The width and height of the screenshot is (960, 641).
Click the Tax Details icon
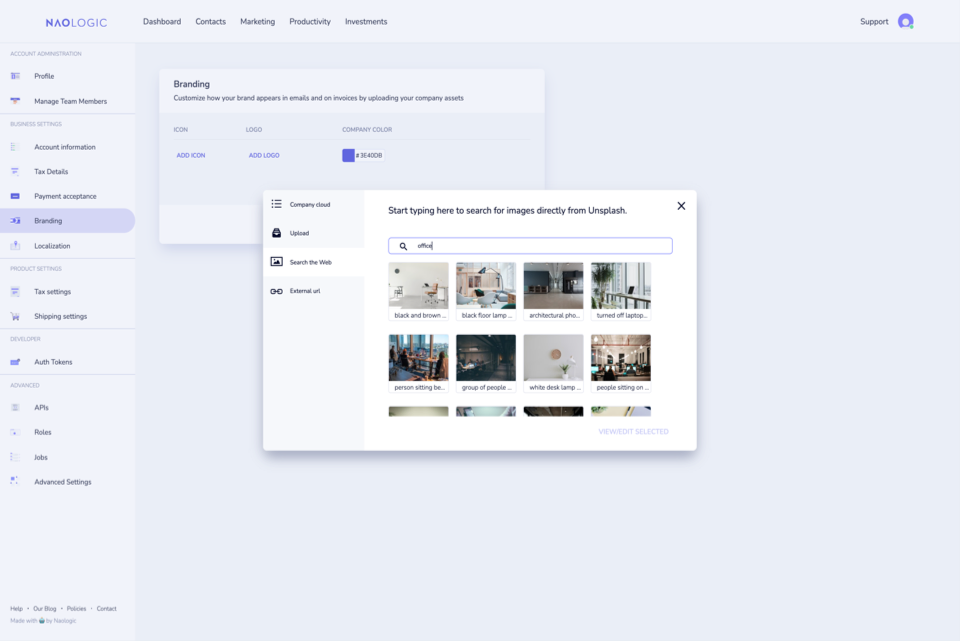coord(15,171)
